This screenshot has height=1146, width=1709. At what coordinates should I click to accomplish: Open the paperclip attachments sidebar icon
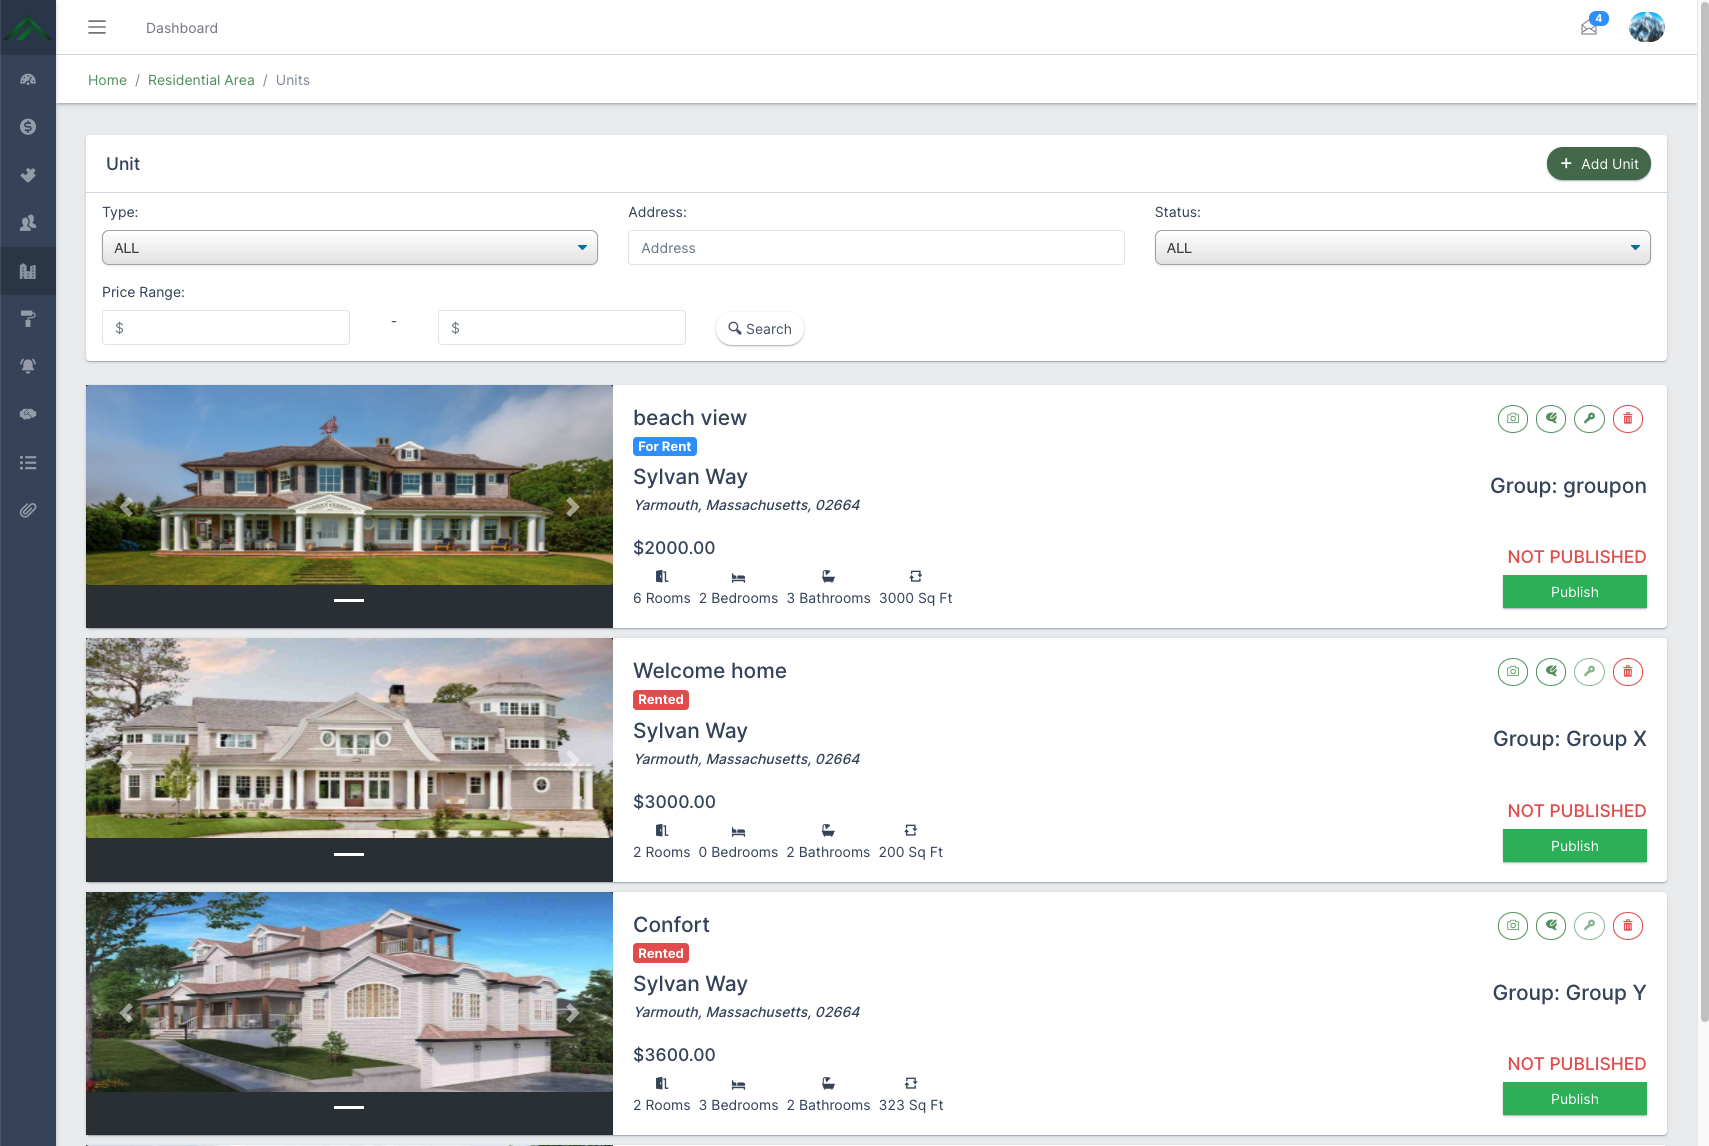coord(28,510)
